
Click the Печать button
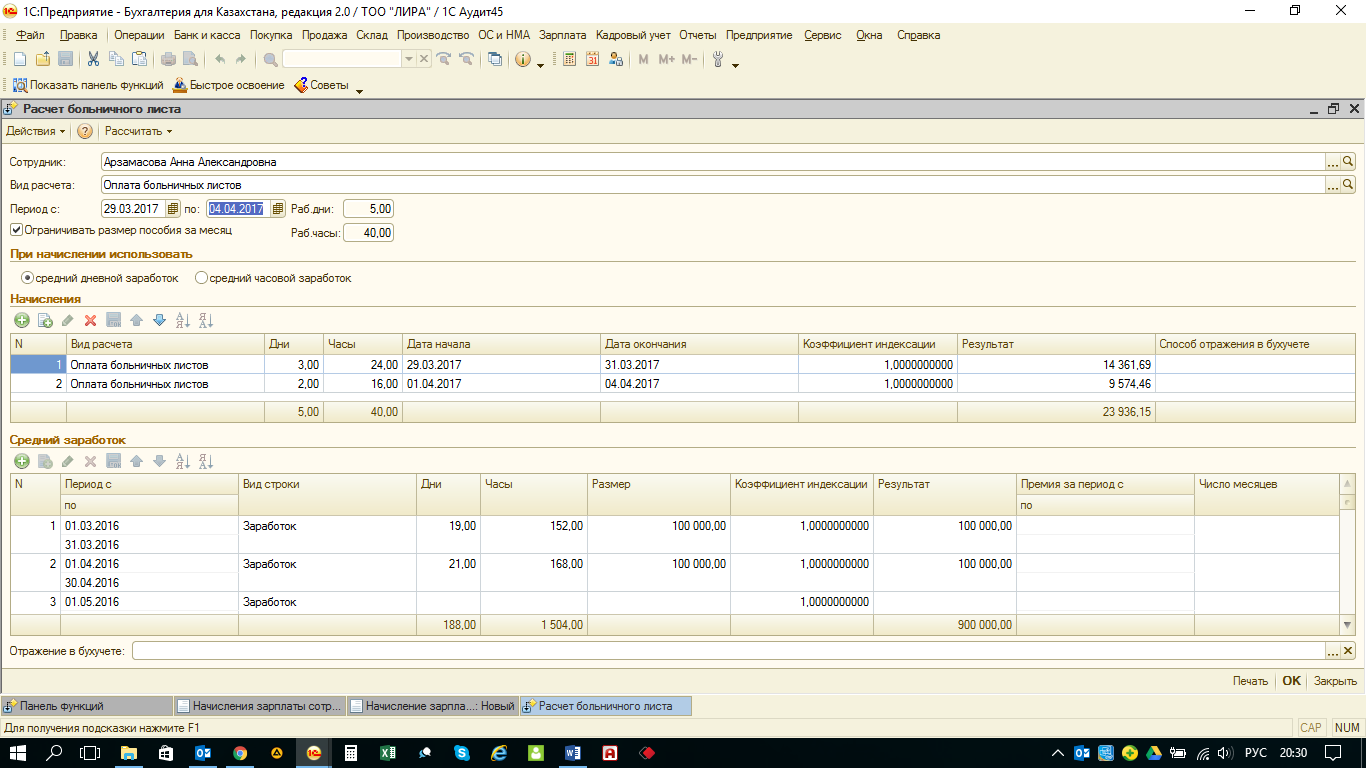pyautogui.click(x=1250, y=681)
